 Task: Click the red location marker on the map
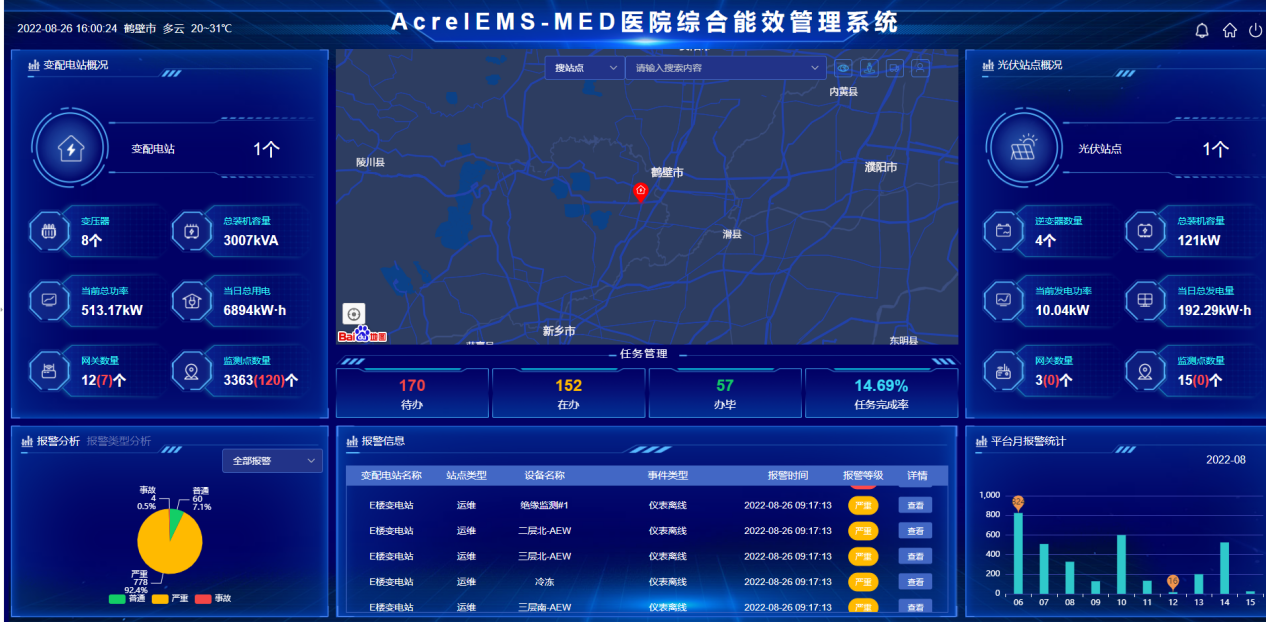(x=641, y=192)
